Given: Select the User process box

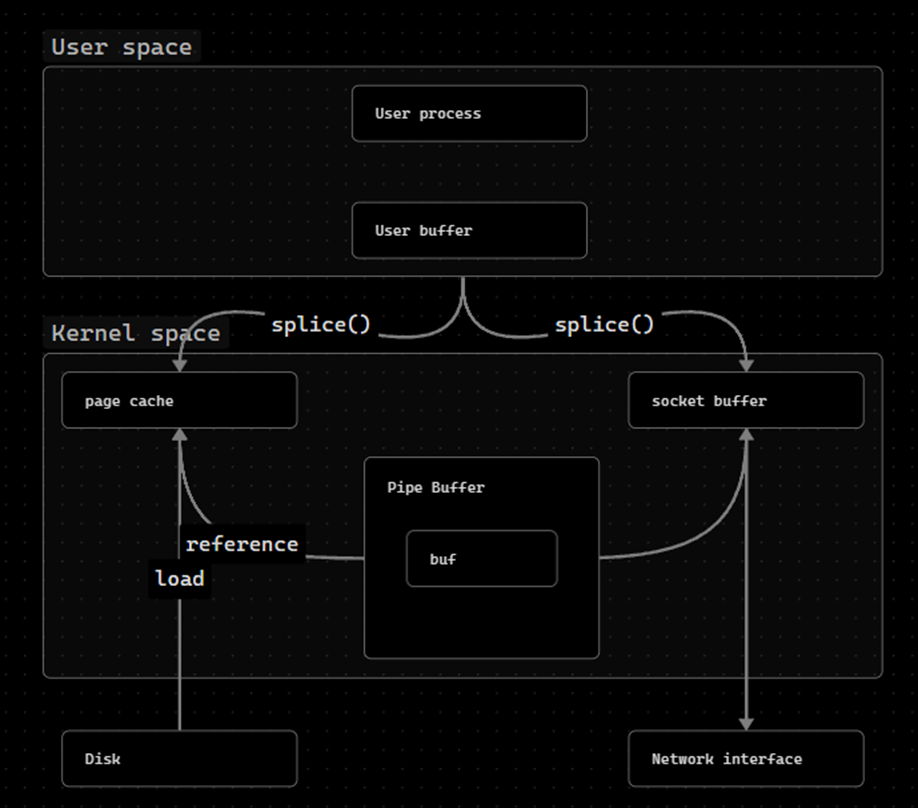Looking at the screenshot, I should pyautogui.click(x=469, y=113).
